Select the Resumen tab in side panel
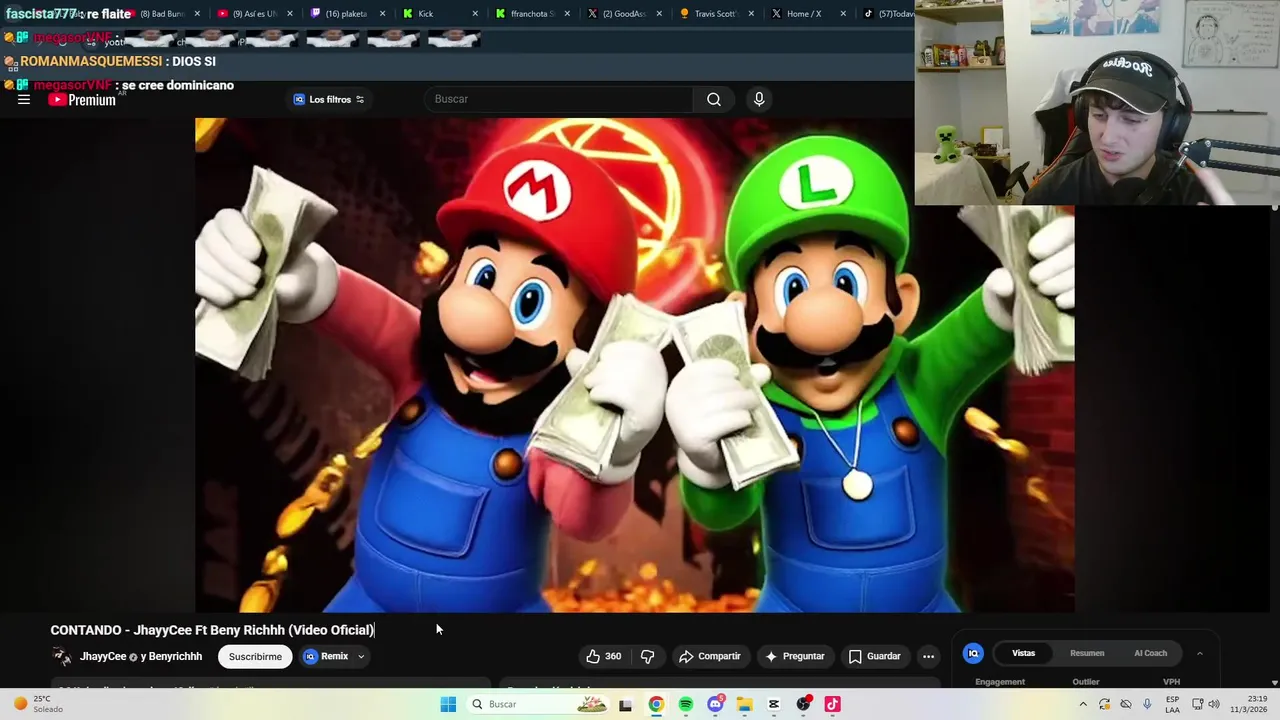Image resolution: width=1280 pixels, height=720 pixels. [x=1087, y=653]
